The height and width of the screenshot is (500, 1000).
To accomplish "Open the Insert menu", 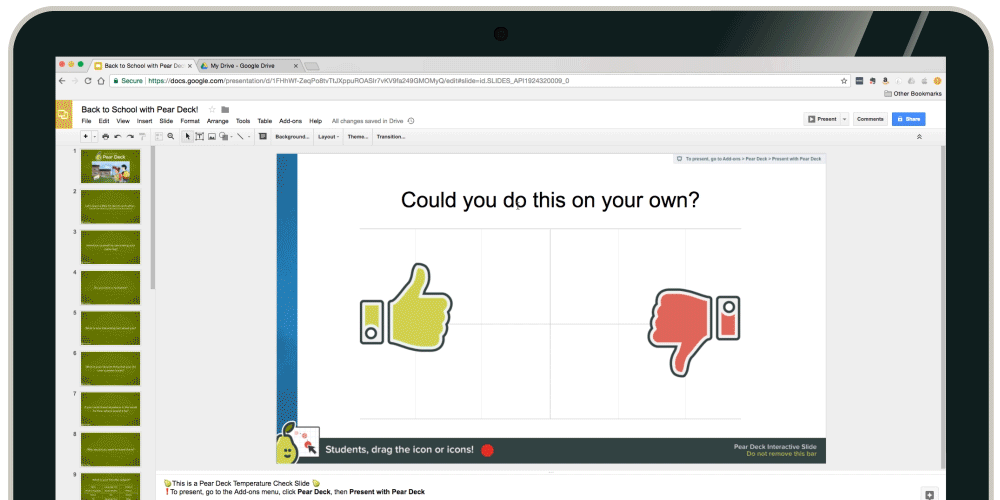I will click(145, 121).
